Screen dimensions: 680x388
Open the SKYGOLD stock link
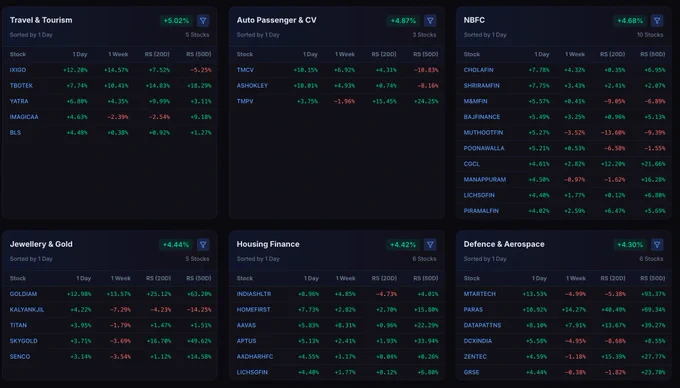click(x=23, y=341)
